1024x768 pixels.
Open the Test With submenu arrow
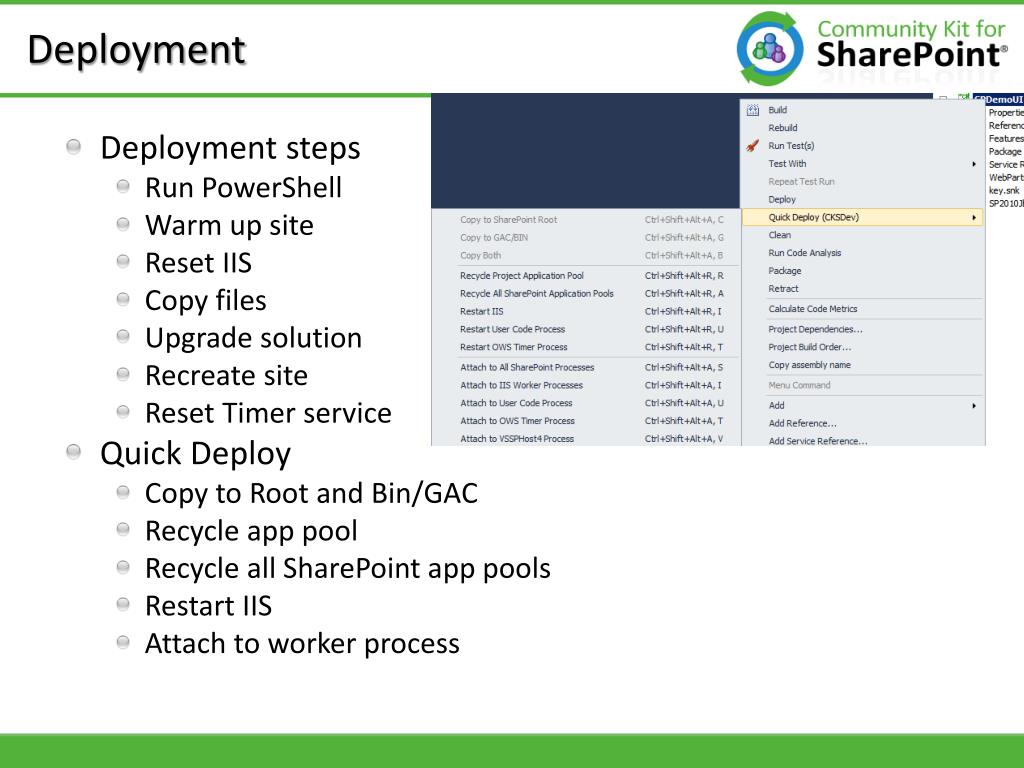point(974,164)
